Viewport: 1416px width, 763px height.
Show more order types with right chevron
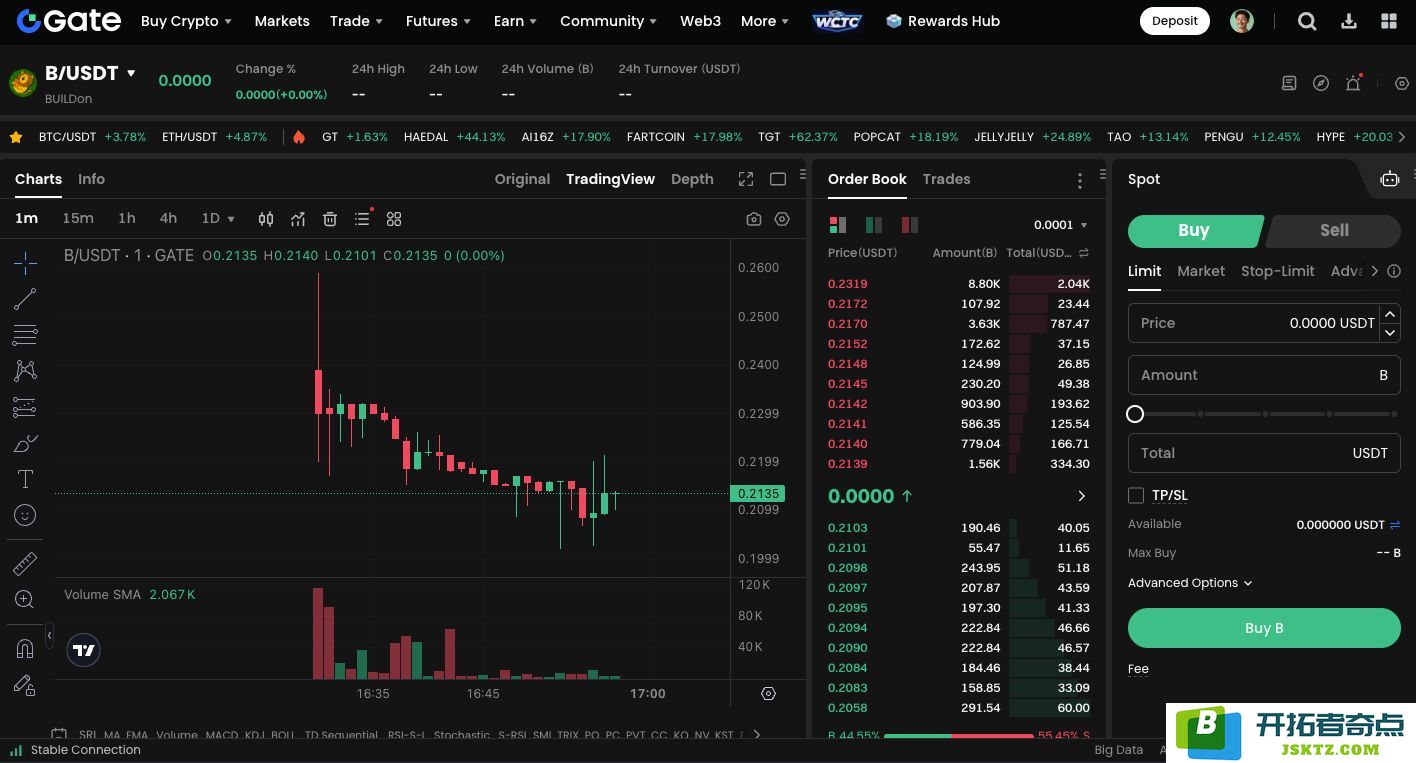point(1375,271)
